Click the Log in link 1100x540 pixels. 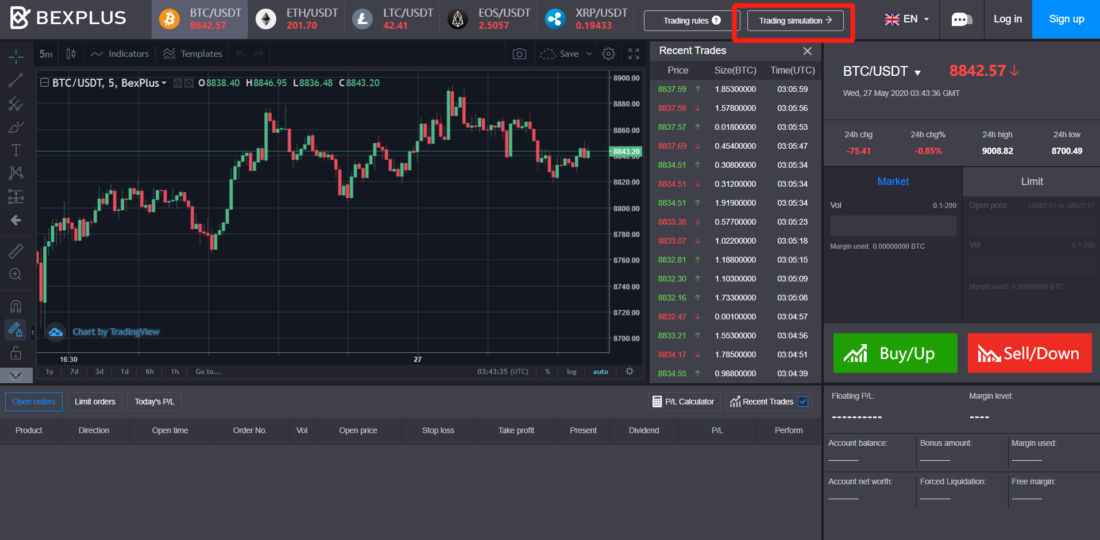click(x=1007, y=19)
